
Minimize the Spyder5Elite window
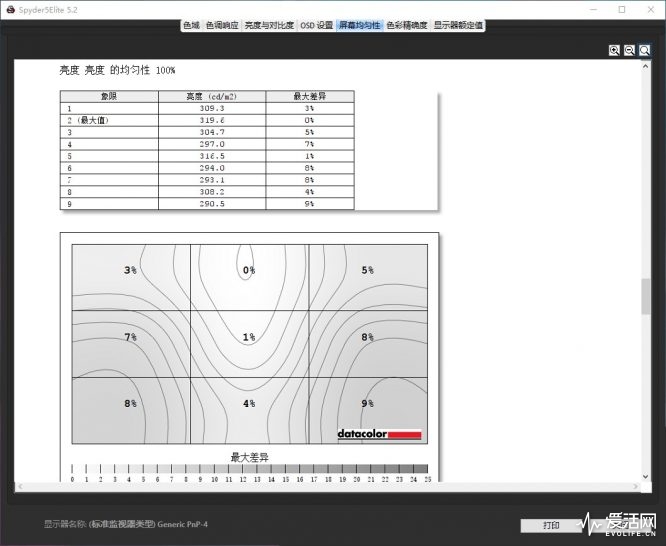(594, 9)
